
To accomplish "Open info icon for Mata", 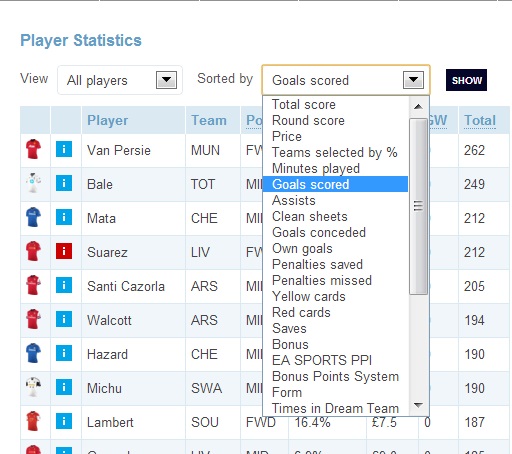I will (64, 217).
